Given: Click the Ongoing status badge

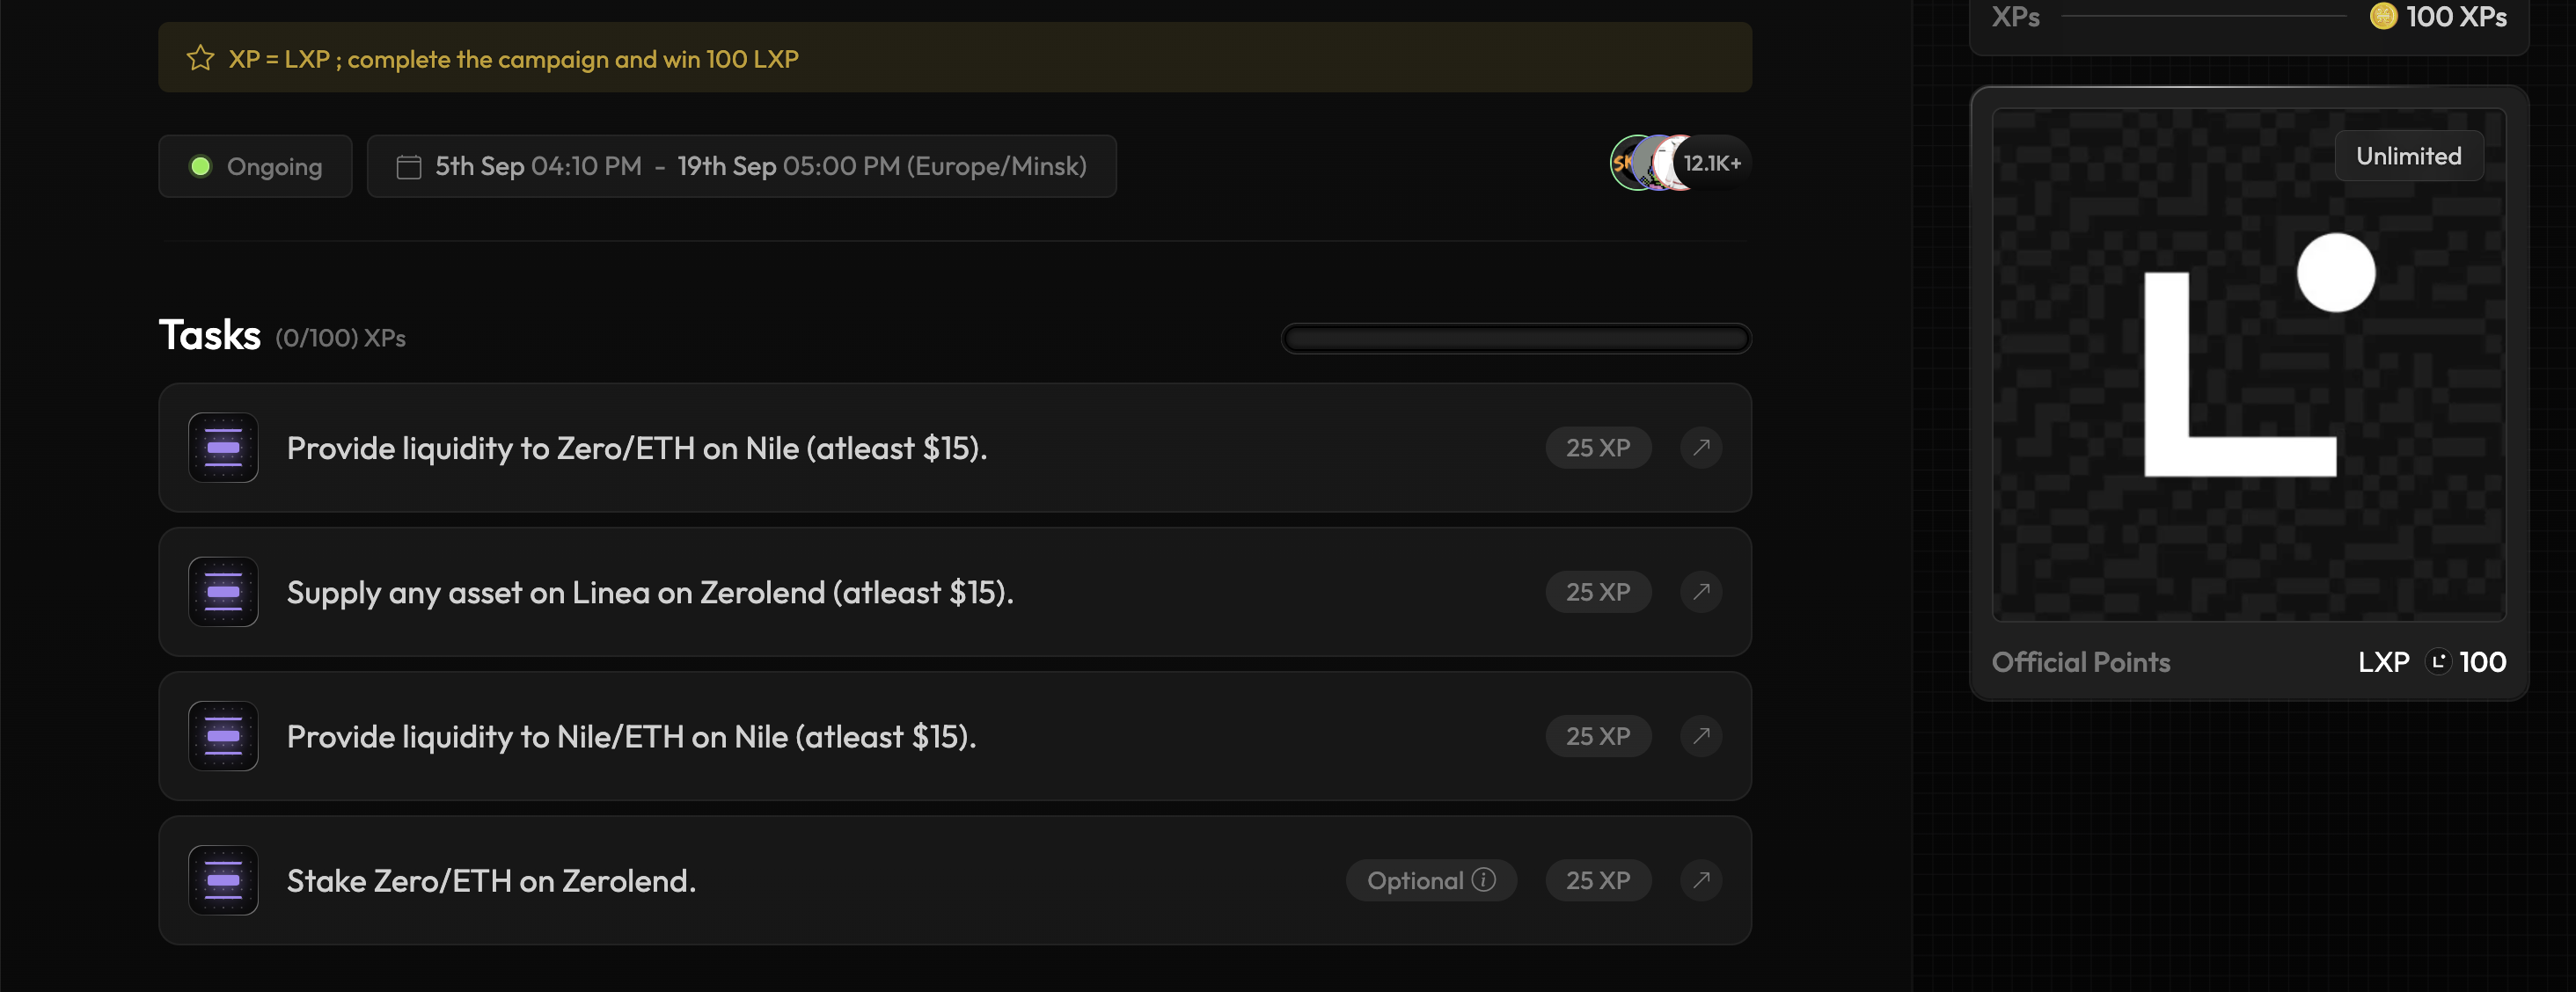Looking at the screenshot, I should click(x=255, y=166).
